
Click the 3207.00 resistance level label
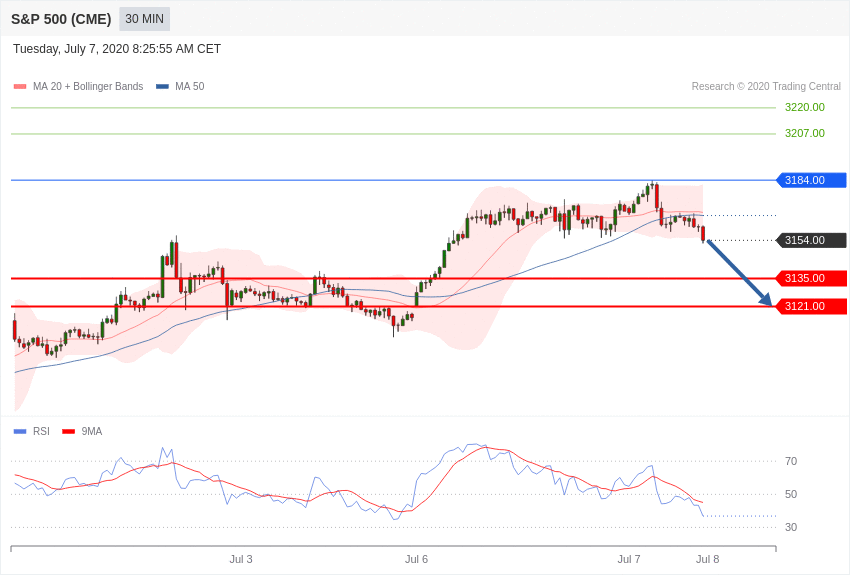pyautogui.click(x=805, y=133)
